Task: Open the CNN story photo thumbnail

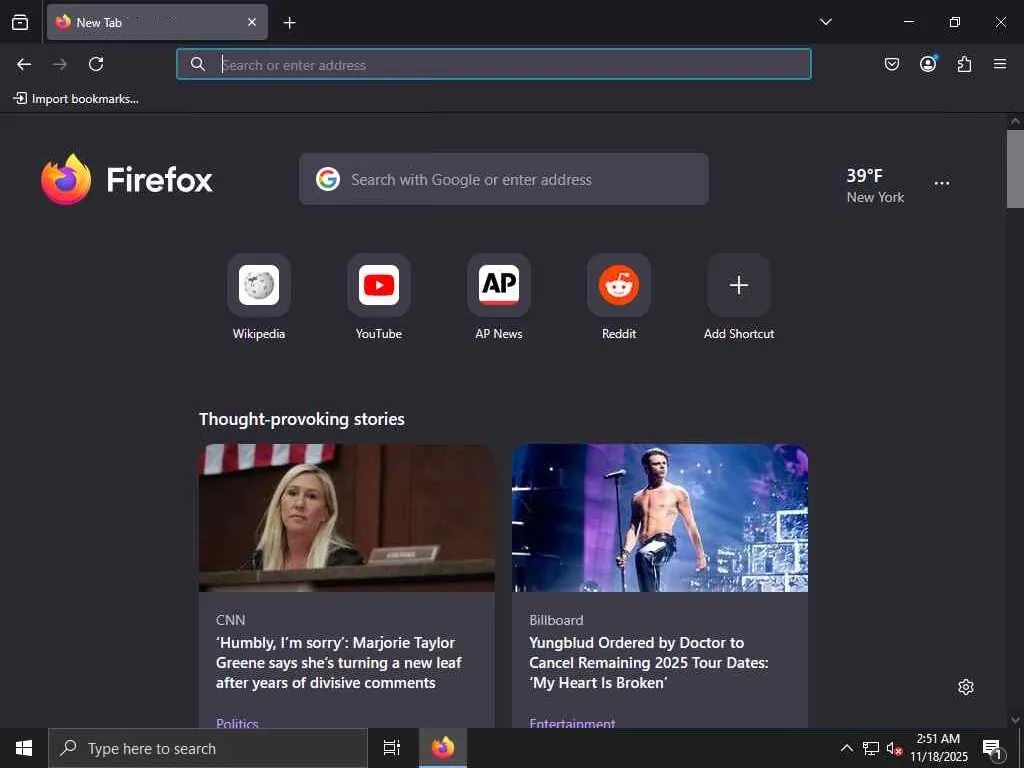Action: pyautogui.click(x=346, y=518)
